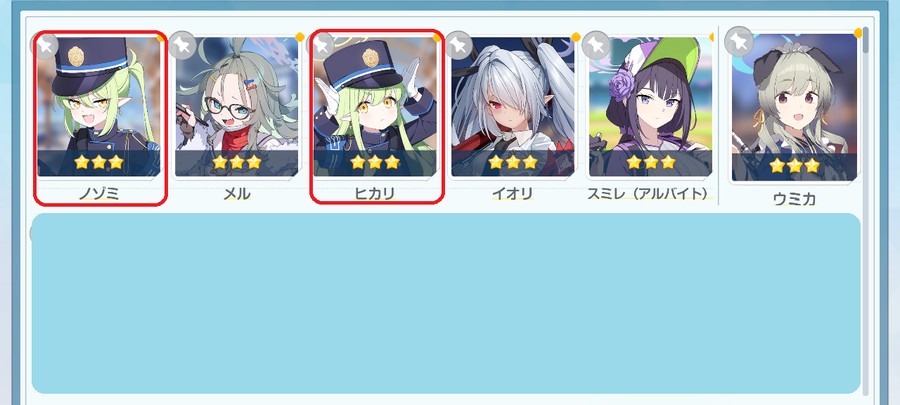900x405 pixels.
Task: Select the ウミカ character portrait
Action: pos(794,107)
